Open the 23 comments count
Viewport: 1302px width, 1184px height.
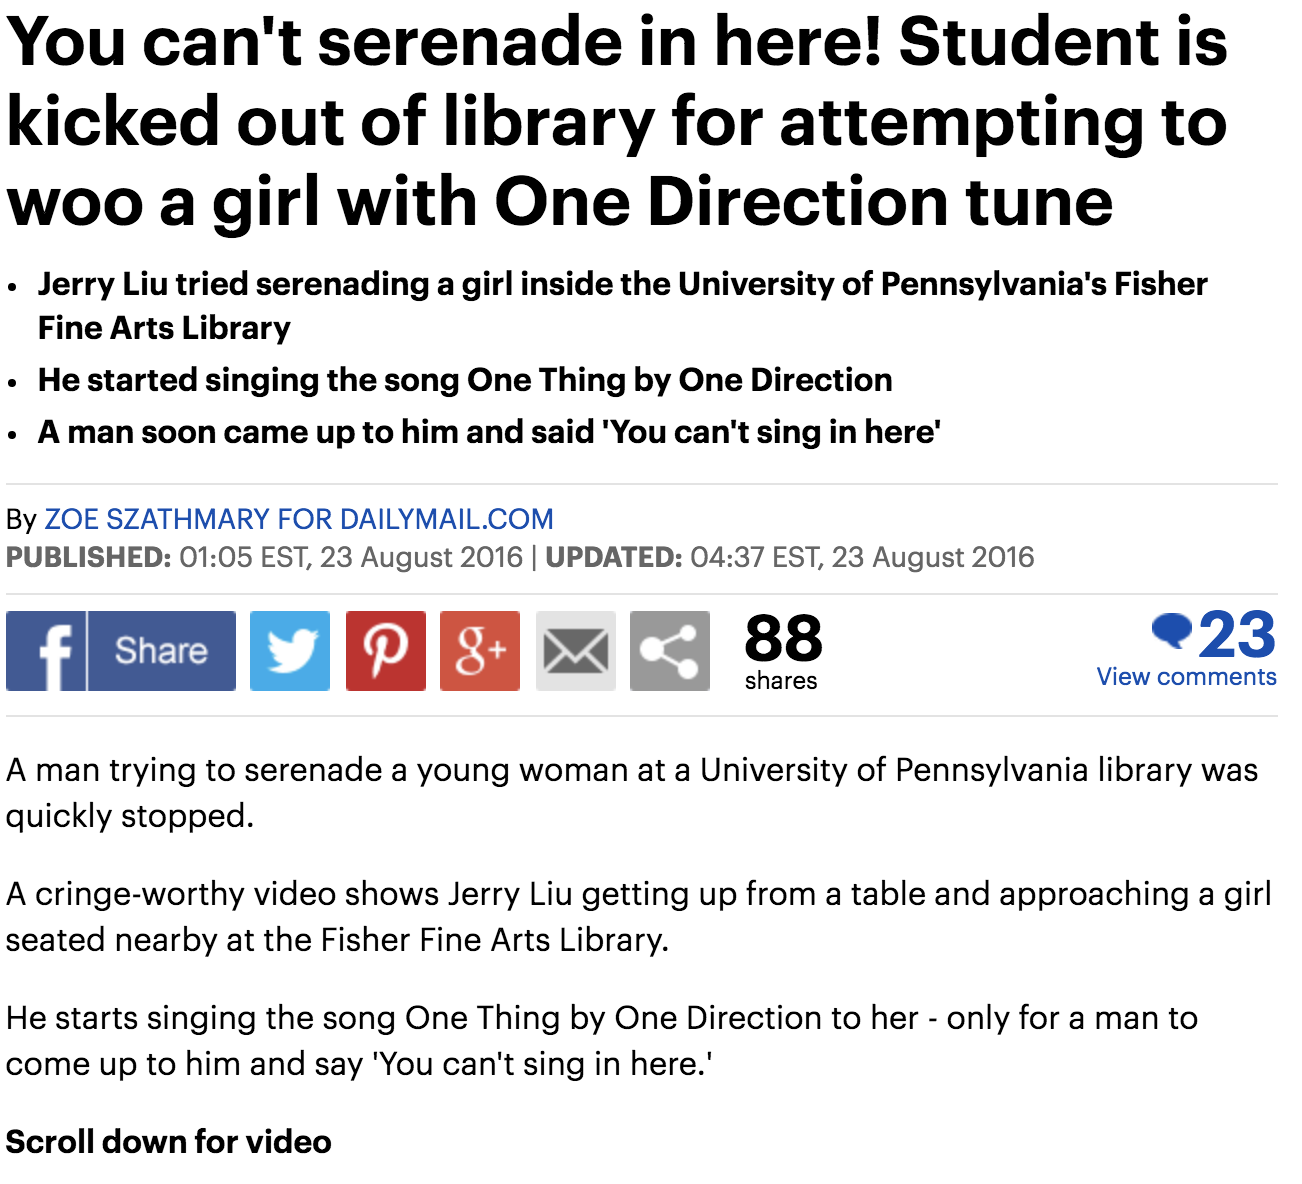point(1237,635)
